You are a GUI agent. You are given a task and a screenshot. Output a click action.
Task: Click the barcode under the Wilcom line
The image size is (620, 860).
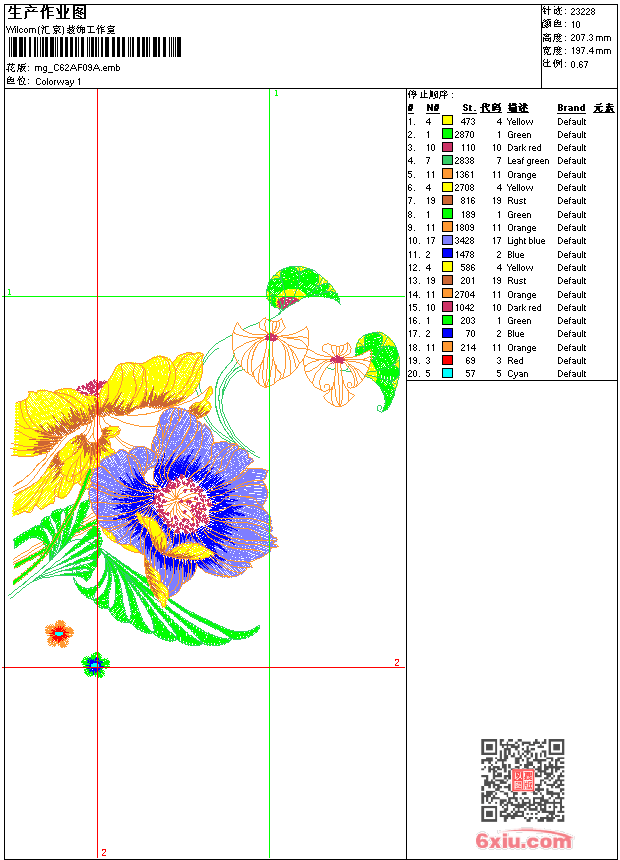[x=94, y=47]
